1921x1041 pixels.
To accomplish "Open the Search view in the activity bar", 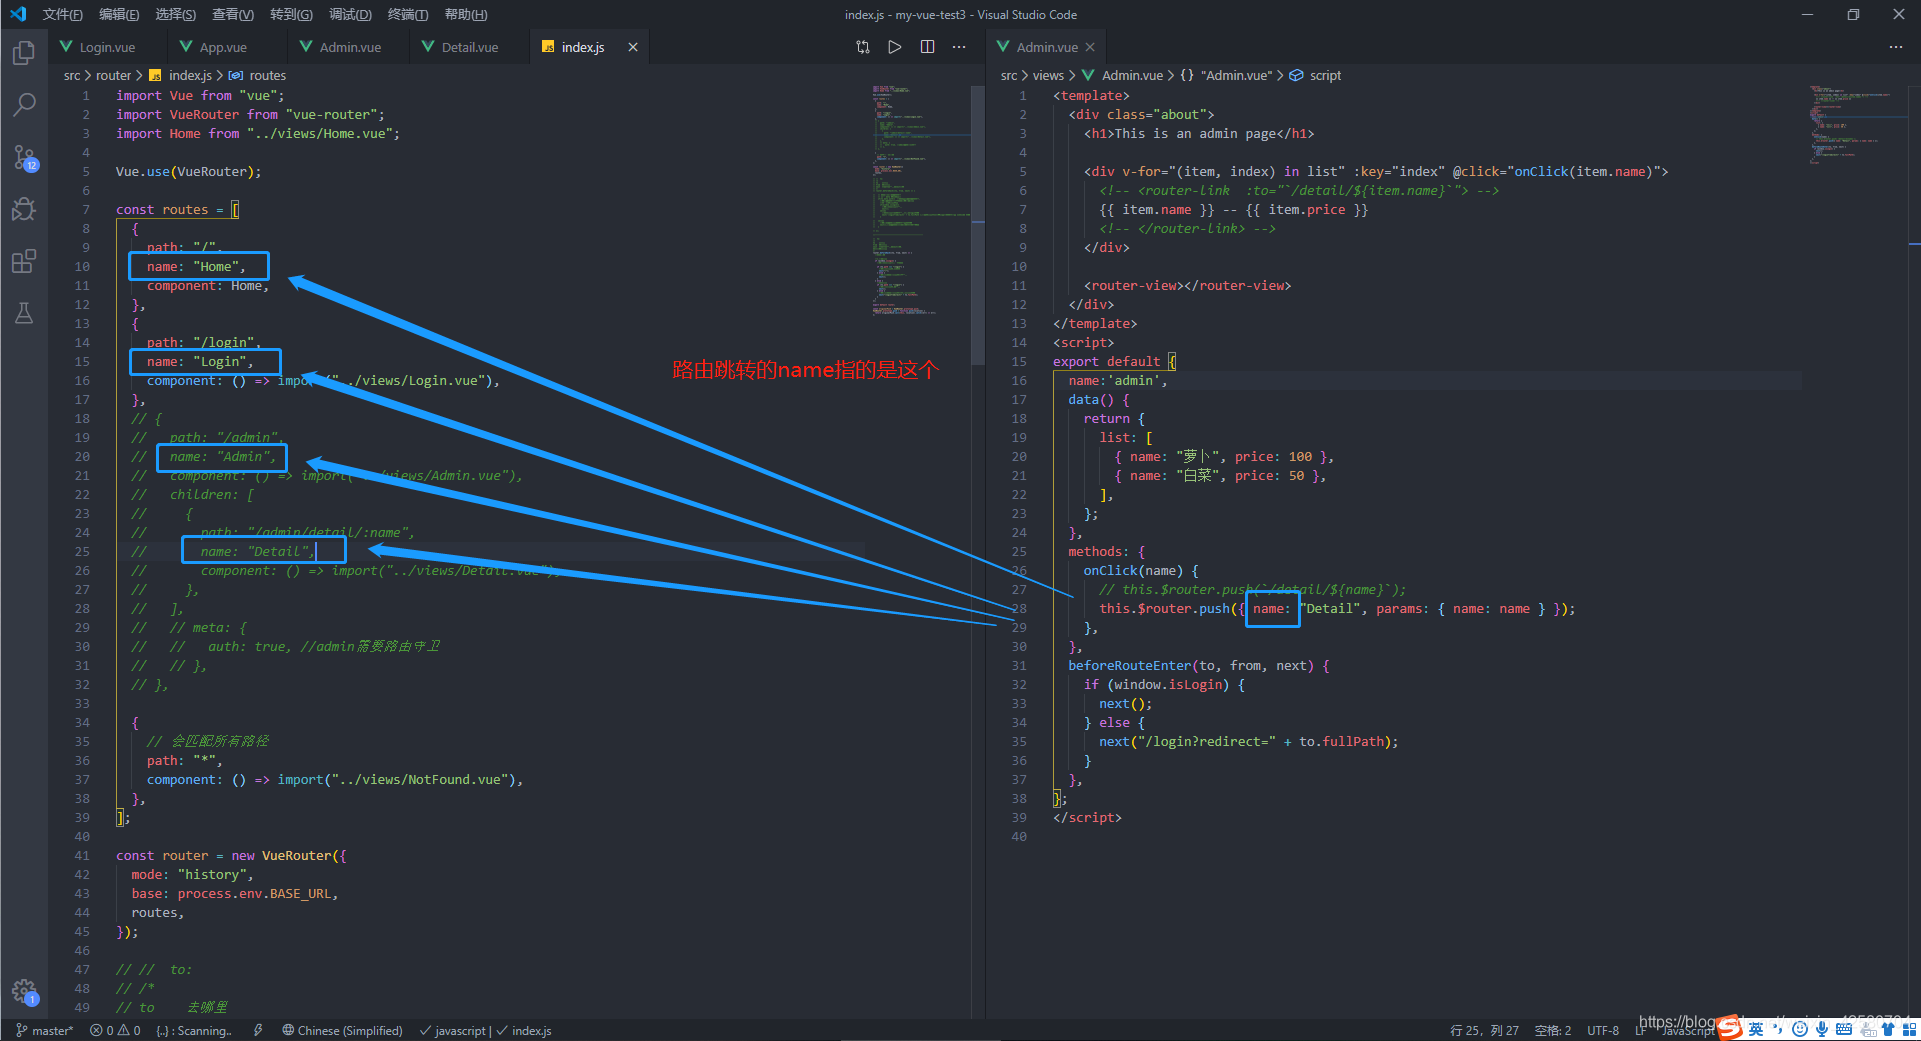I will tap(24, 104).
